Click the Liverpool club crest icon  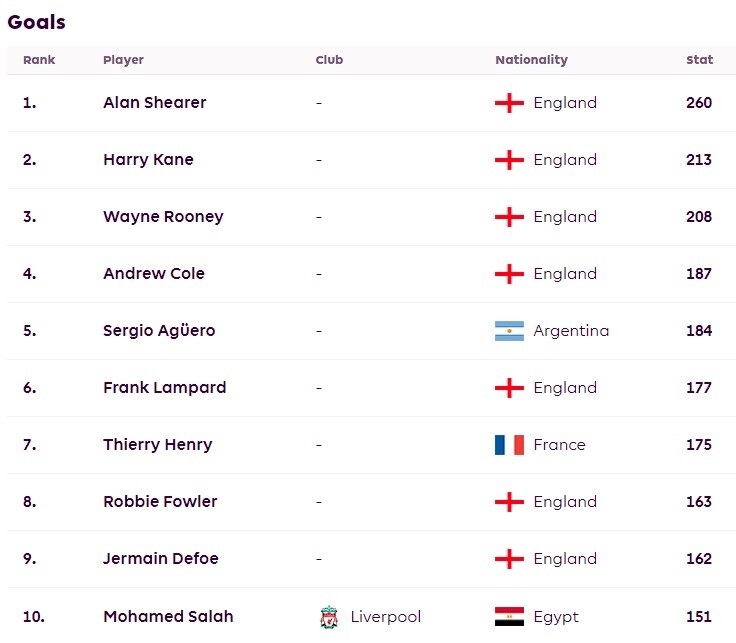click(x=329, y=617)
